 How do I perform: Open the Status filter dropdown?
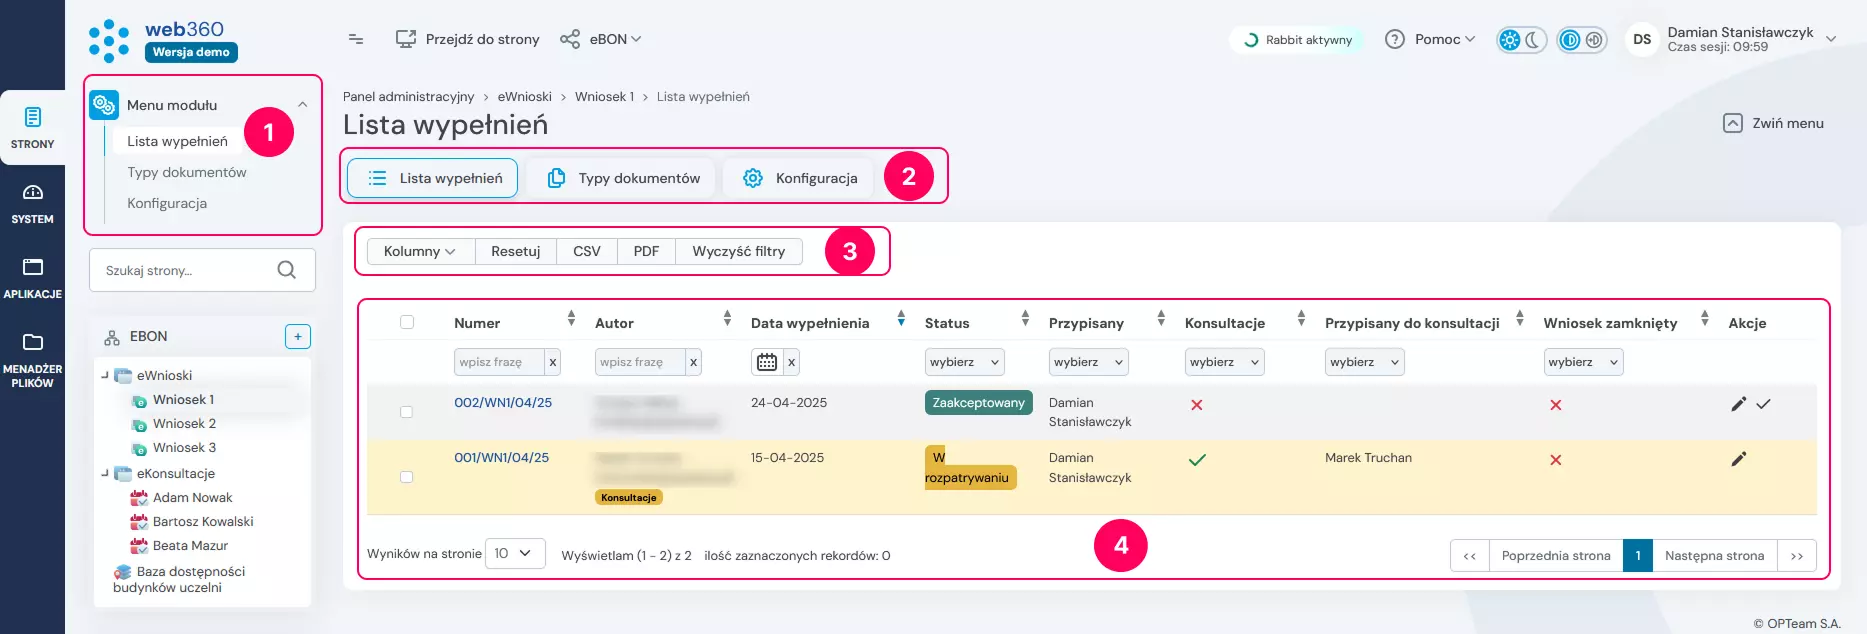click(964, 362)
